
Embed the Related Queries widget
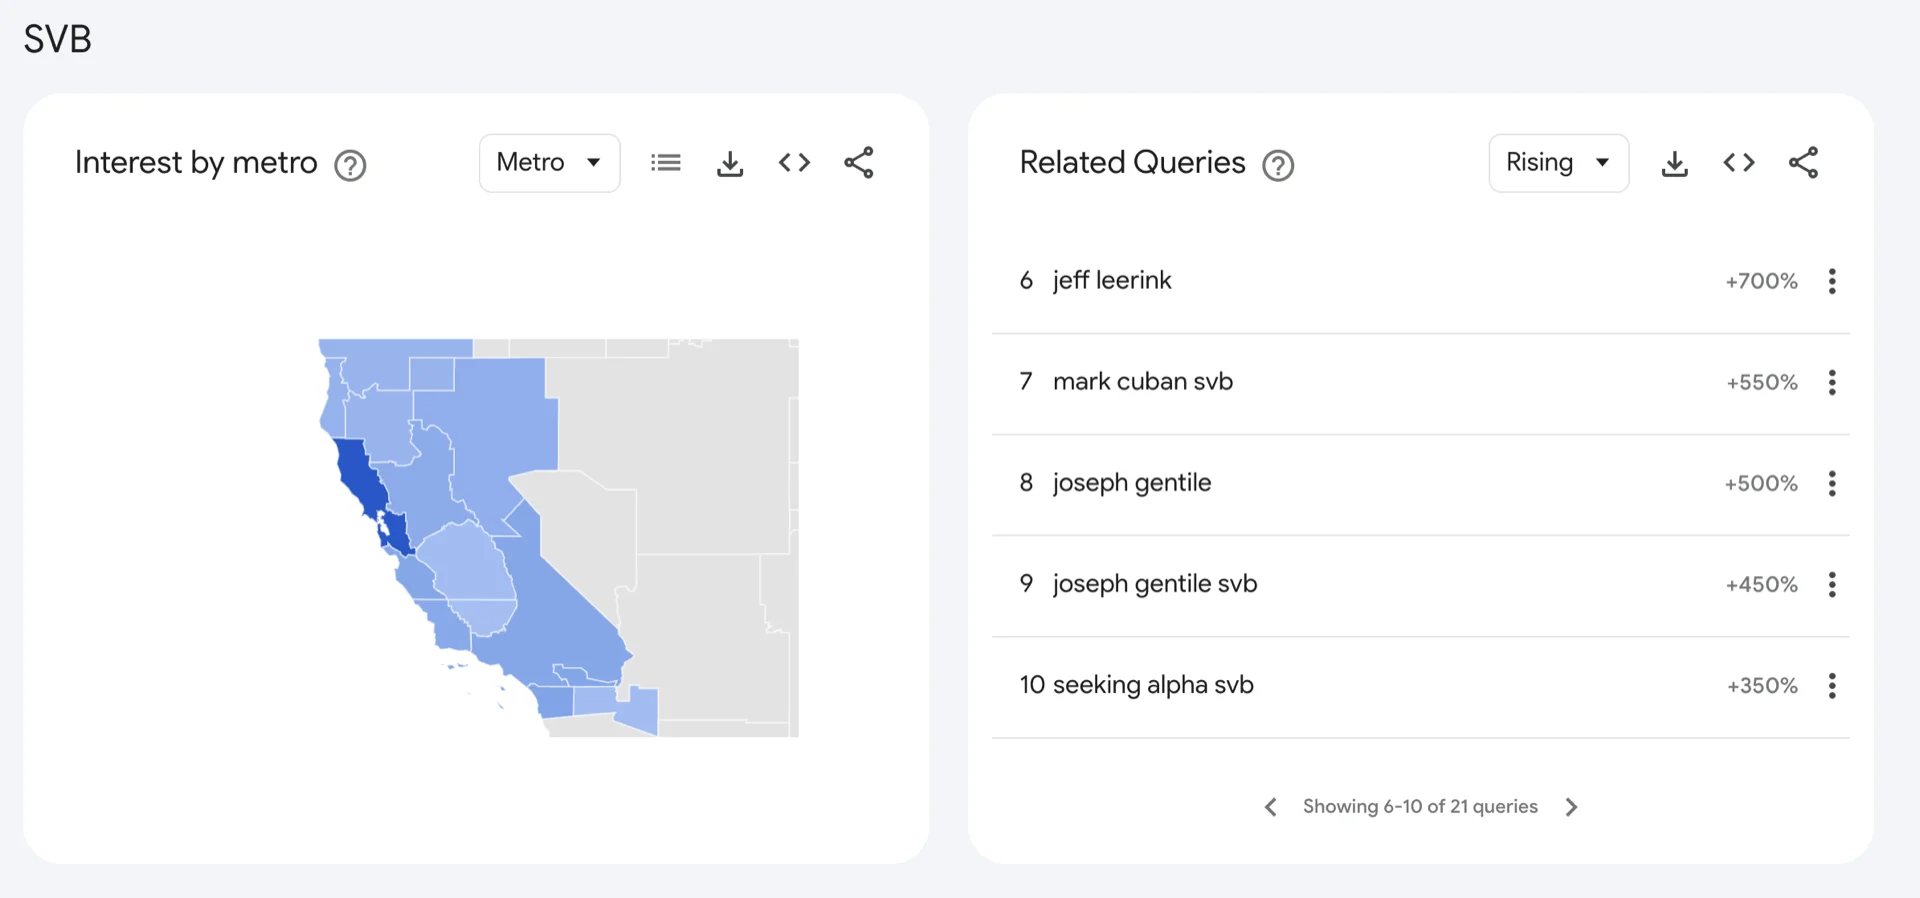click(1739, 163)
